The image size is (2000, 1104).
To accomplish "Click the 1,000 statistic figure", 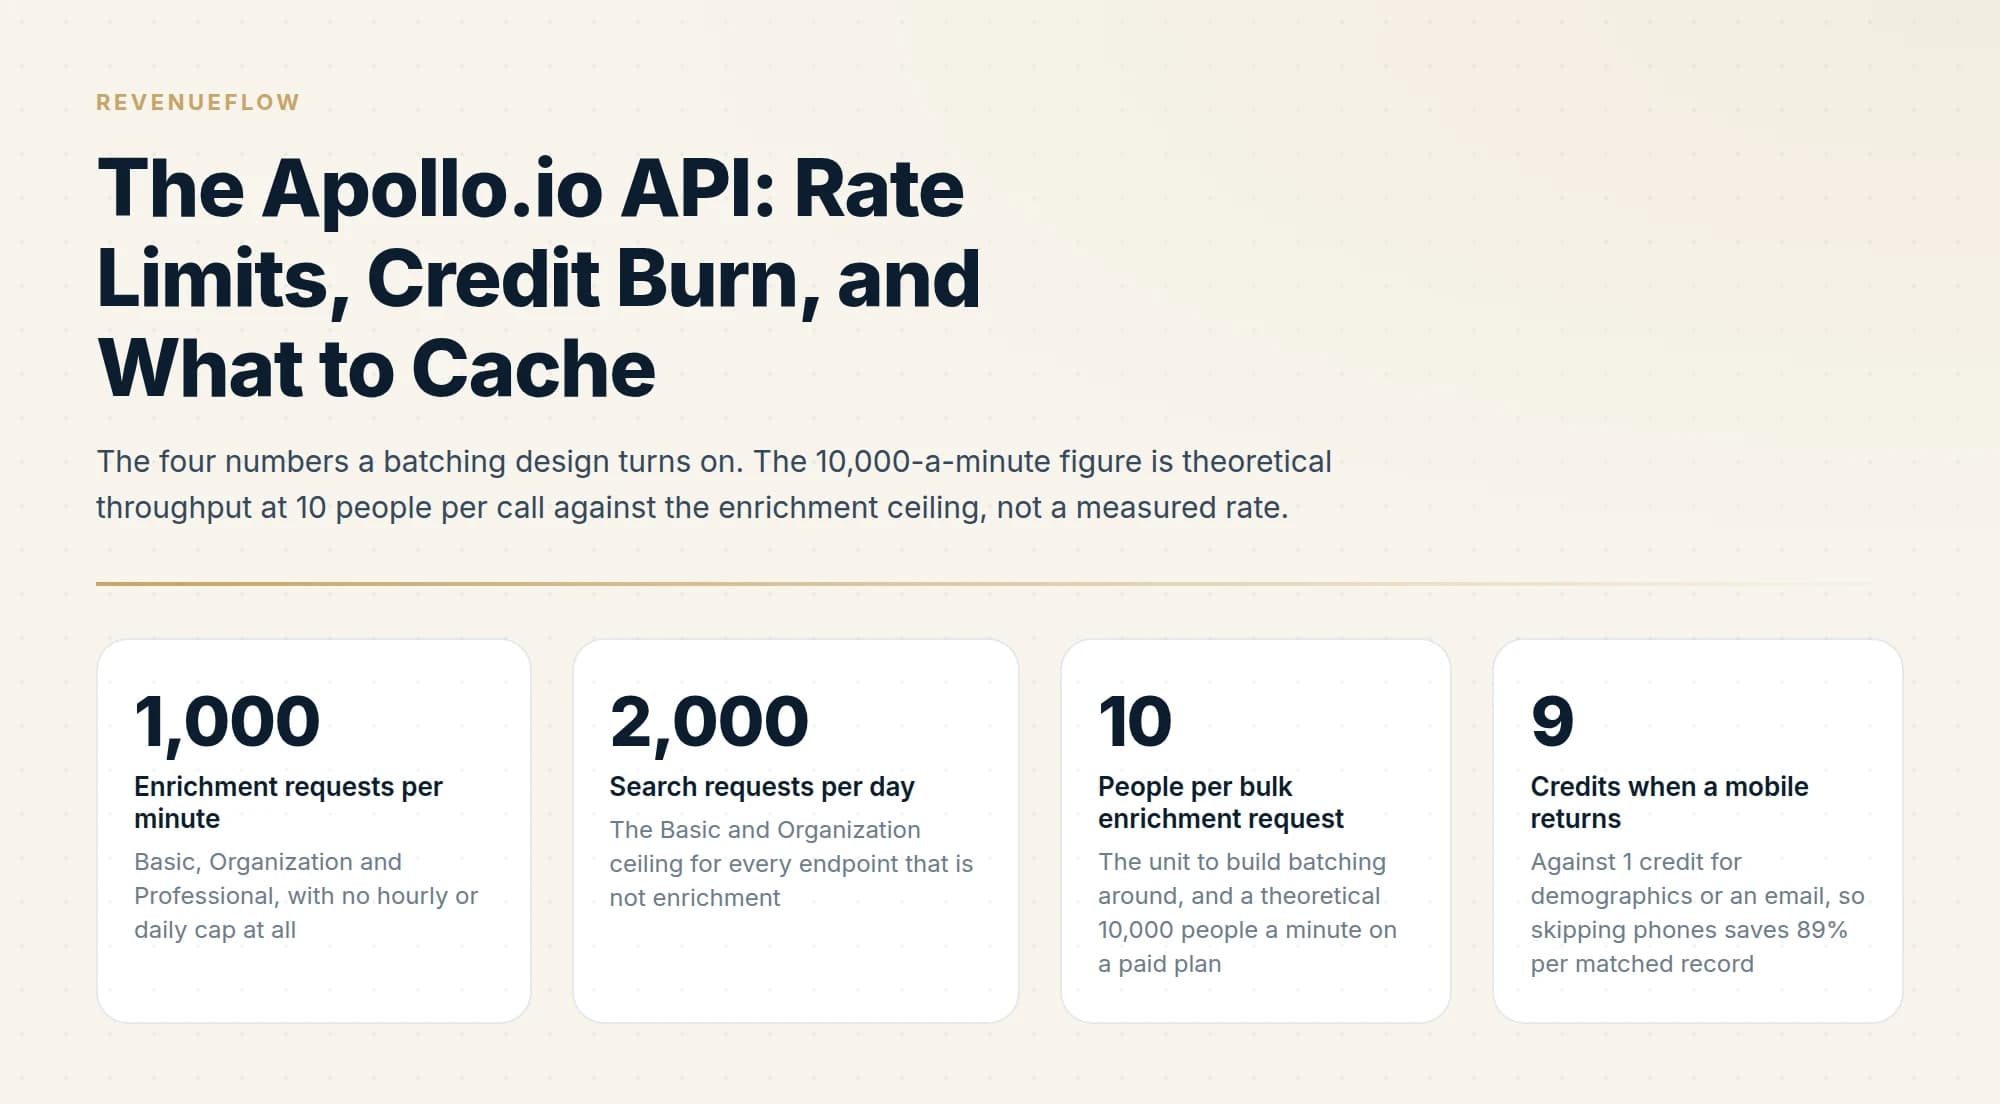I will tap(227, 721).
